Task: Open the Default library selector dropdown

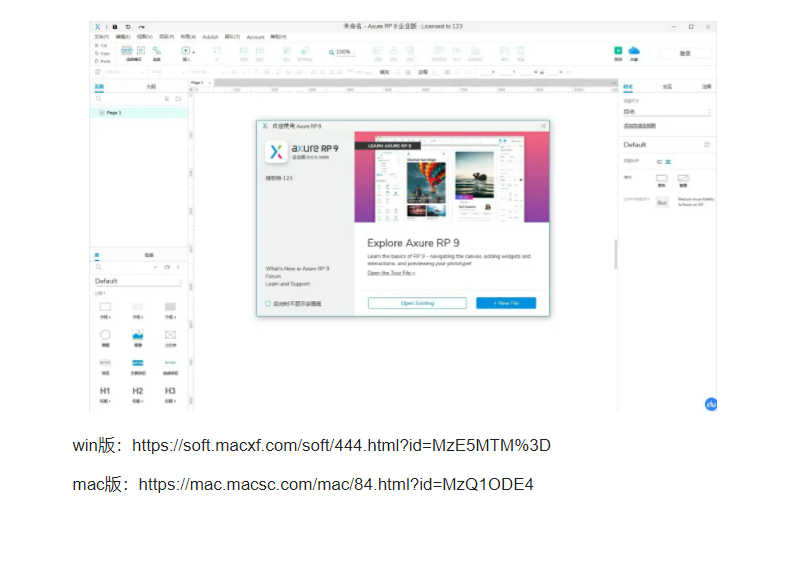Action: [138, 281]
